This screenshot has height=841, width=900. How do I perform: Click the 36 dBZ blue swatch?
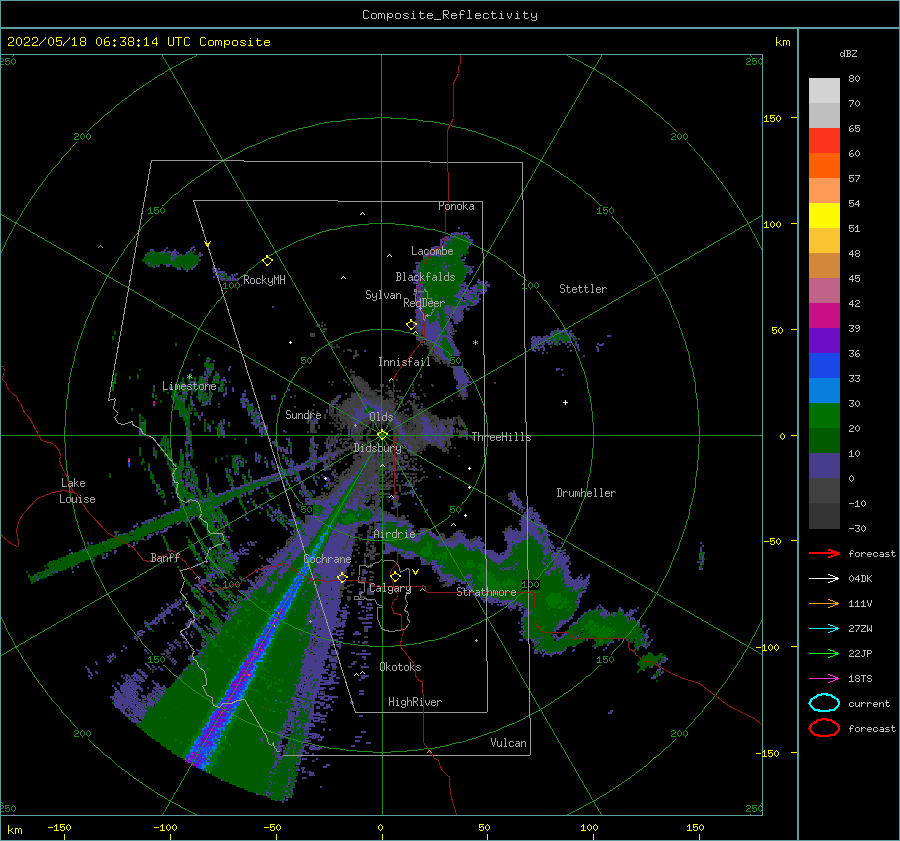coord(824,365)
